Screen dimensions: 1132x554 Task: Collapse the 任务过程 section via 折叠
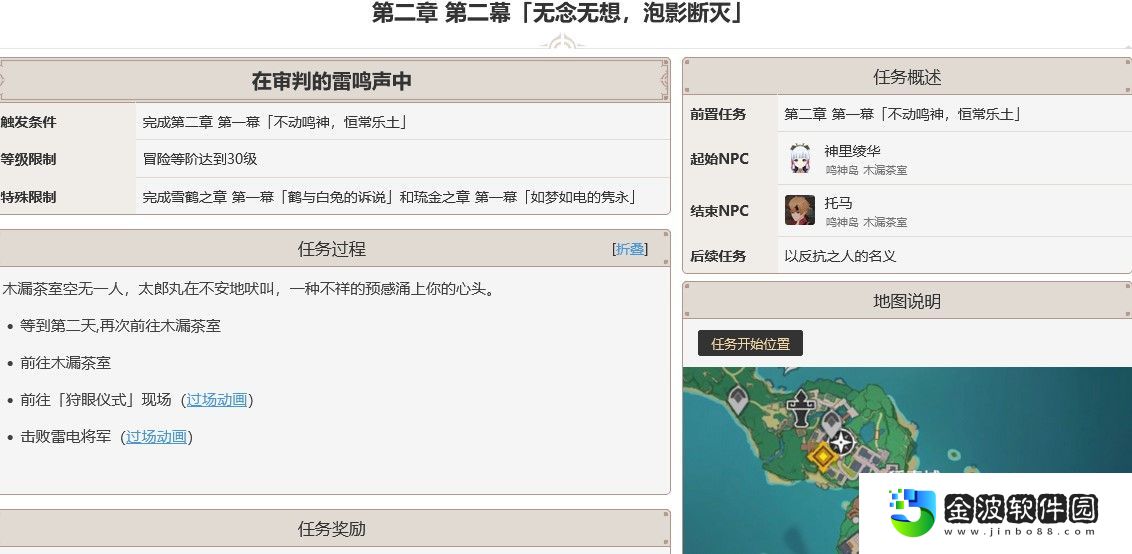point(630,249)
